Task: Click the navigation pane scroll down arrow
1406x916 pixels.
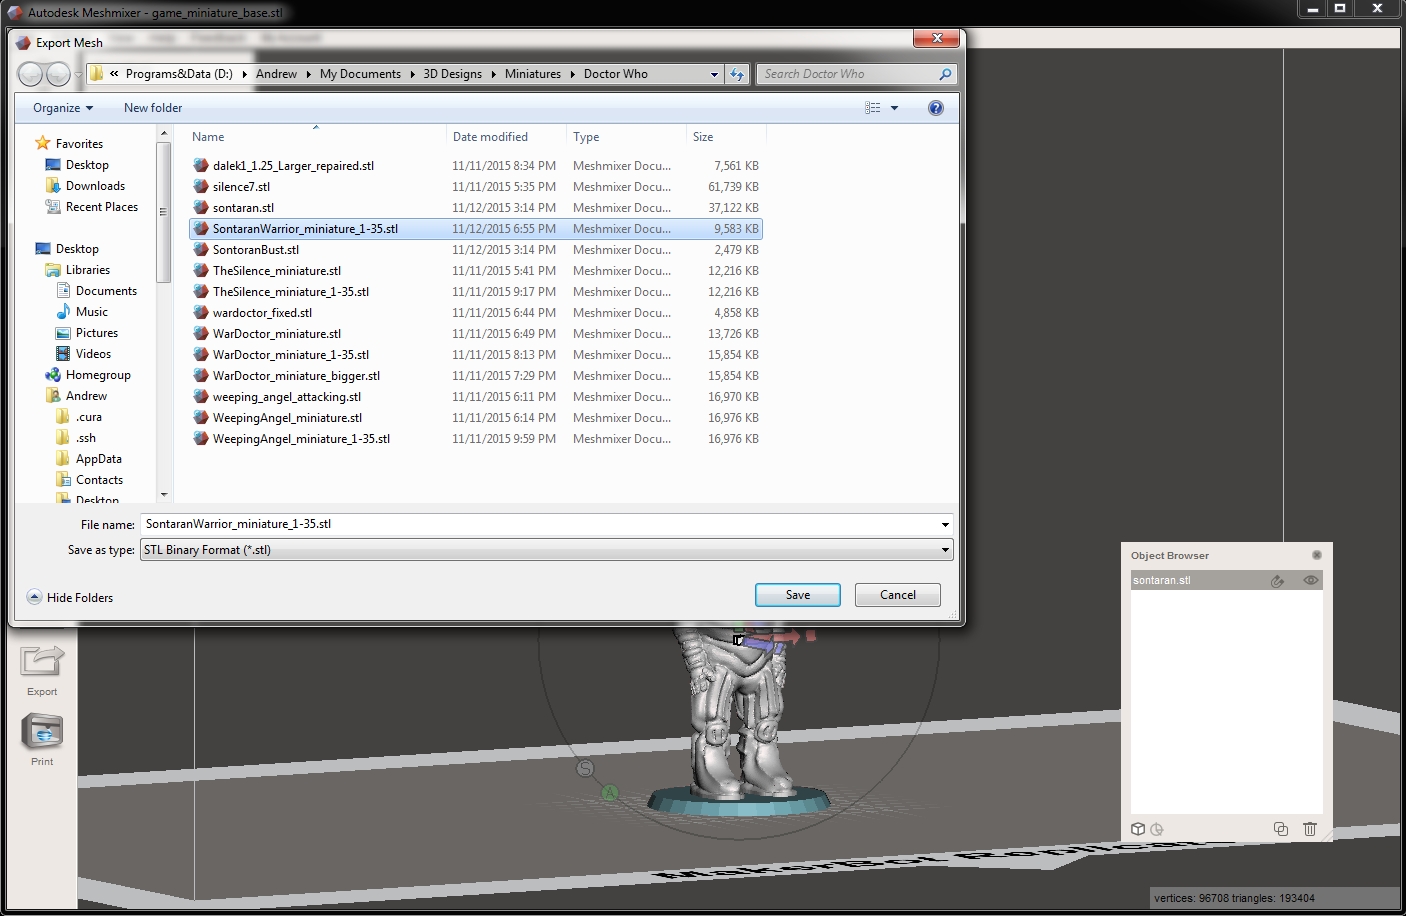Action: click(x=164, y=494)
